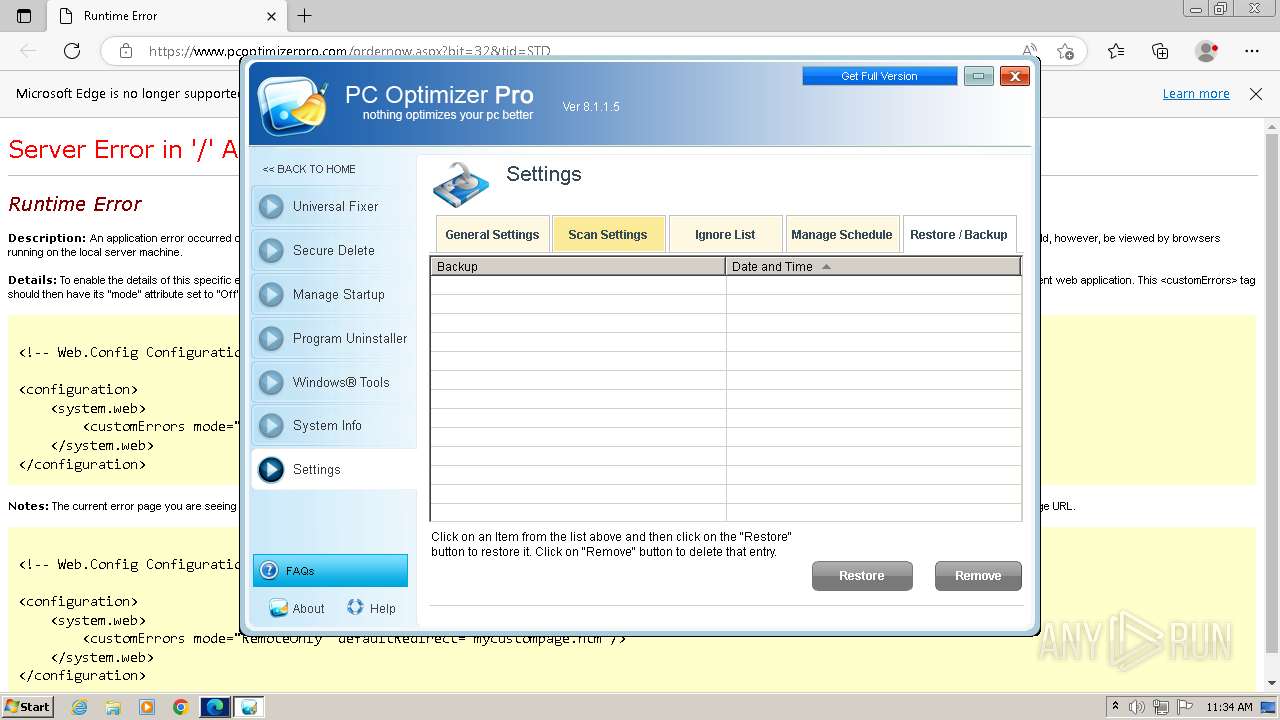
Task: Close the PC Optimizer Pro window
Action: (x=1015, y=76)
